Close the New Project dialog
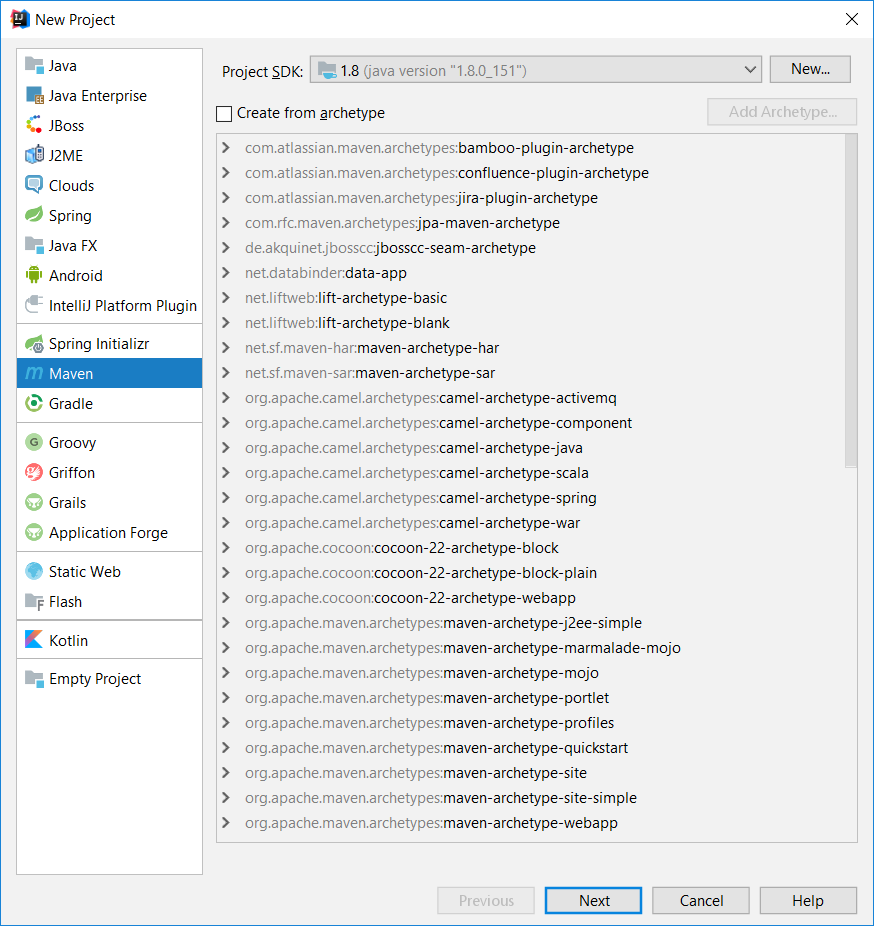Viewport: 874px width, 926px height. pyautogui.click(x=851, y=19)
